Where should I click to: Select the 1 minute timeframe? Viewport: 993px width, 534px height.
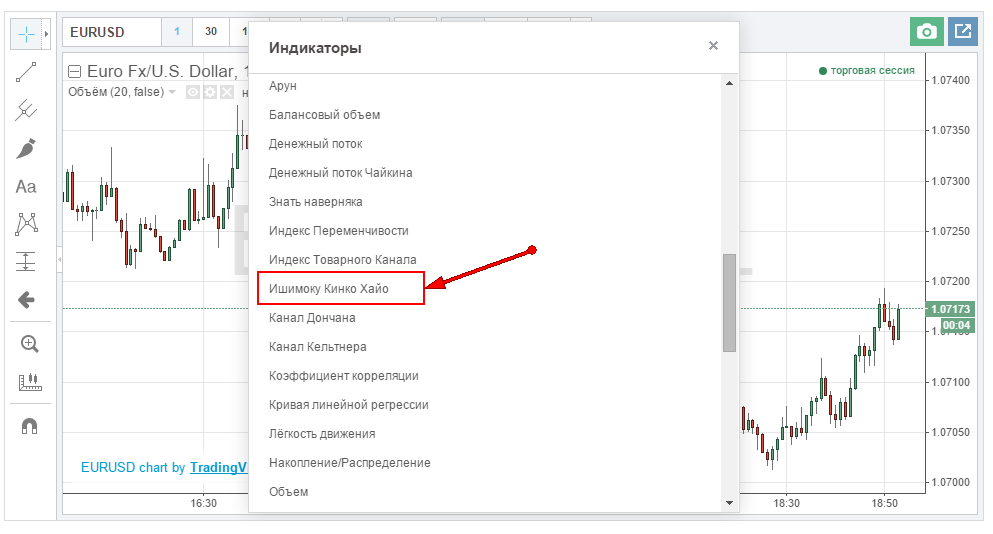(x=177, y=32)
